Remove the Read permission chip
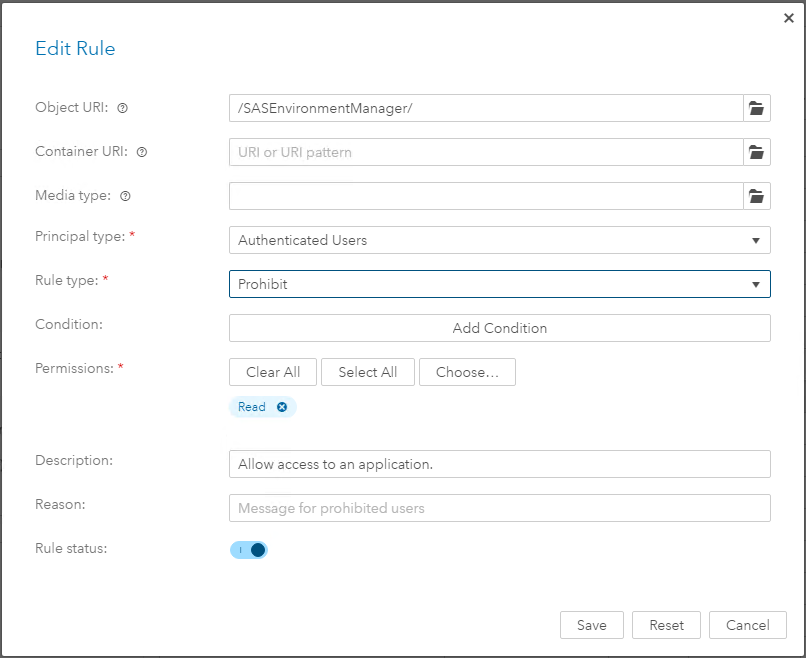 (x=282, y=407)
